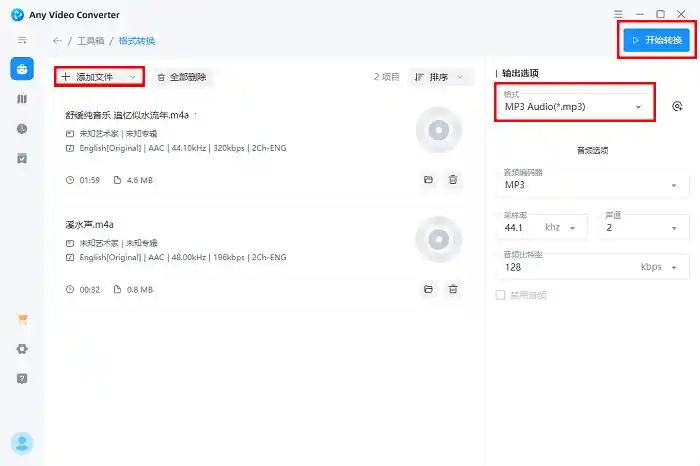The height and width of the screenshot is (466, 700).
Task: Open the settings gear in sidebar
Action: pyautogui.click(x=22, y=349)
